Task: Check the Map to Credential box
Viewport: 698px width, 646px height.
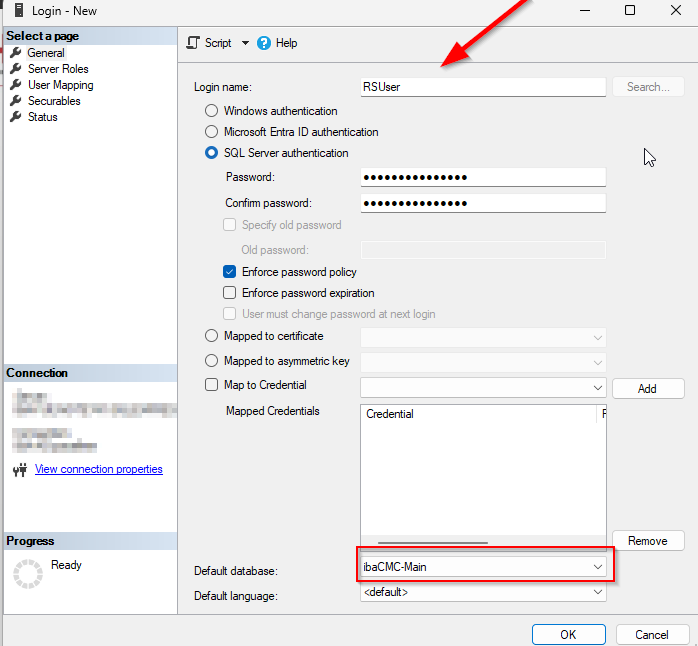Action: [211, 385]
